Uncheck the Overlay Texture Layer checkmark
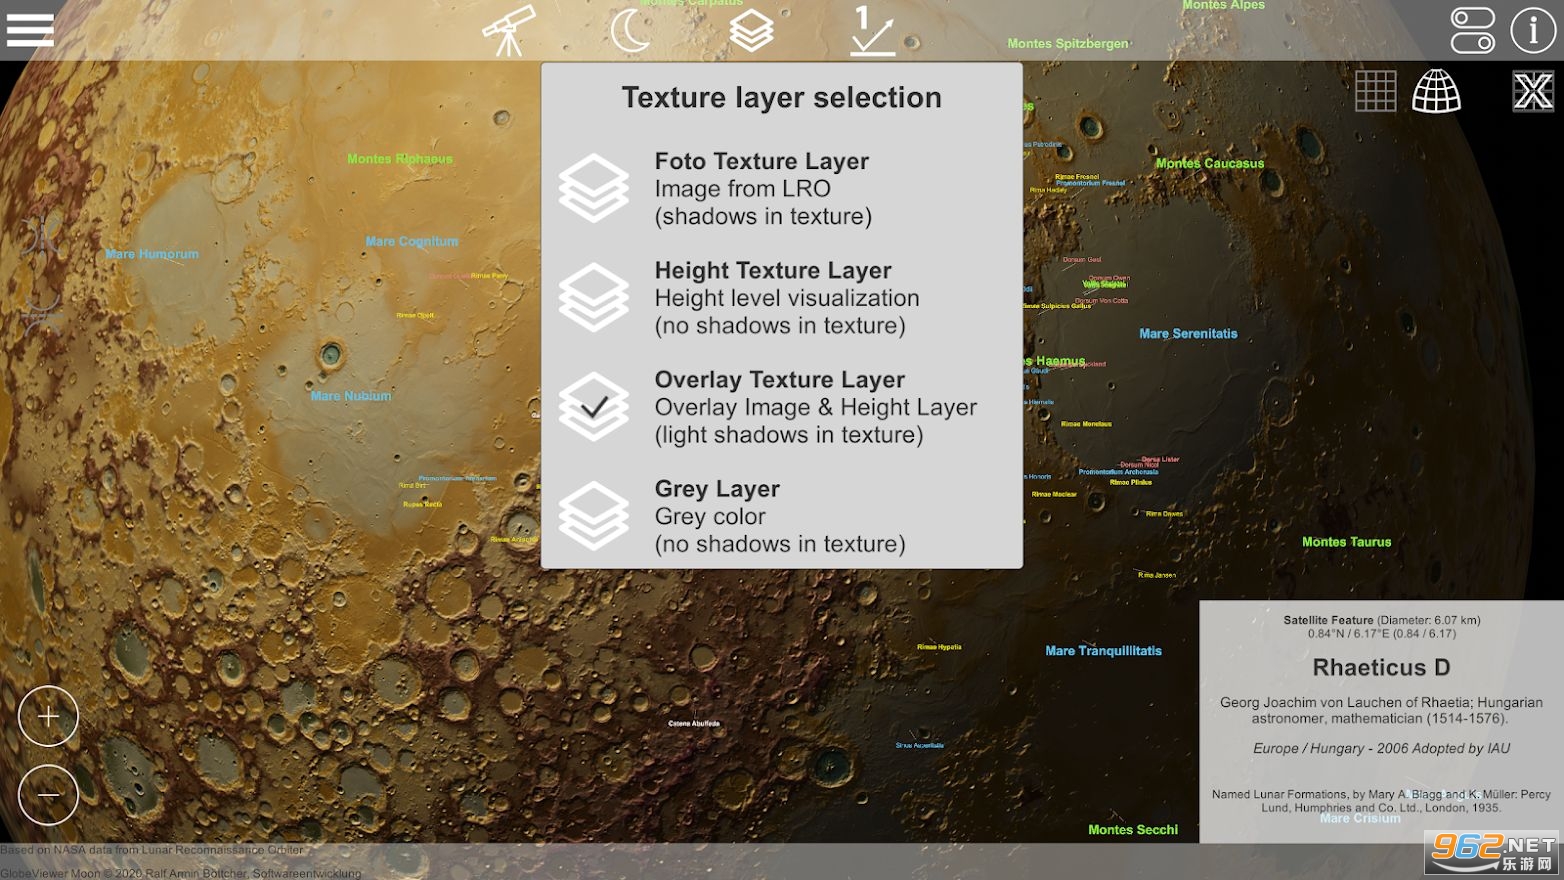 tap(594, 407)
